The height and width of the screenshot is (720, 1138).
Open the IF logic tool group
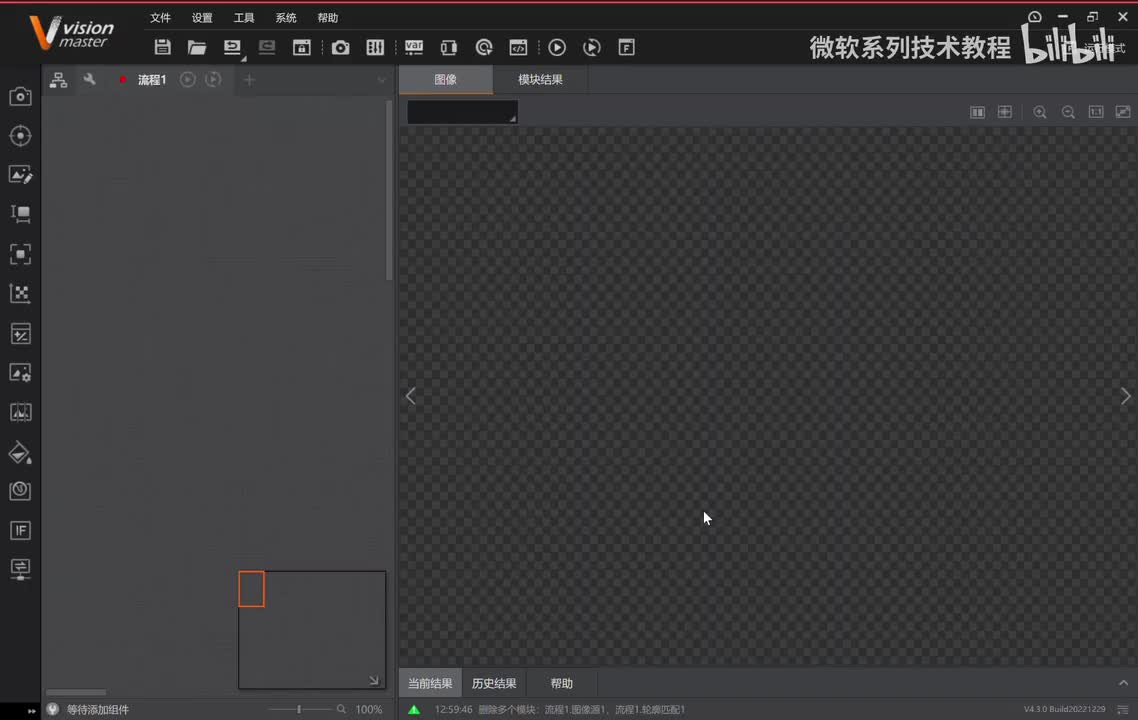(x=20, y=531)
